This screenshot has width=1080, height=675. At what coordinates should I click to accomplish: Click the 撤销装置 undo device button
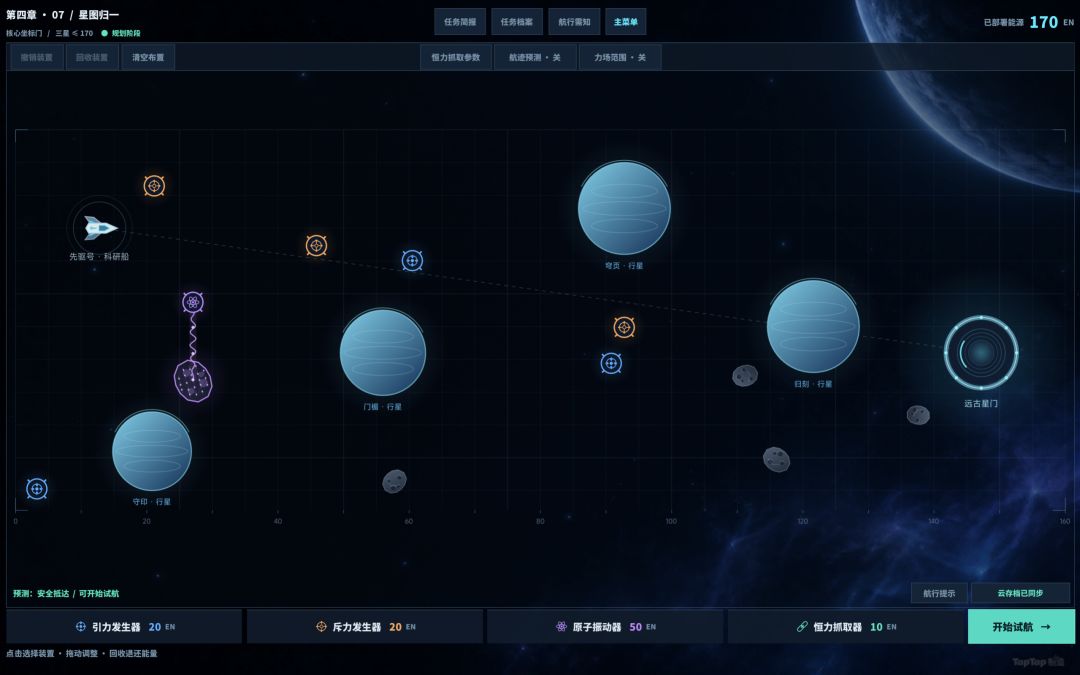click(37, 57)
